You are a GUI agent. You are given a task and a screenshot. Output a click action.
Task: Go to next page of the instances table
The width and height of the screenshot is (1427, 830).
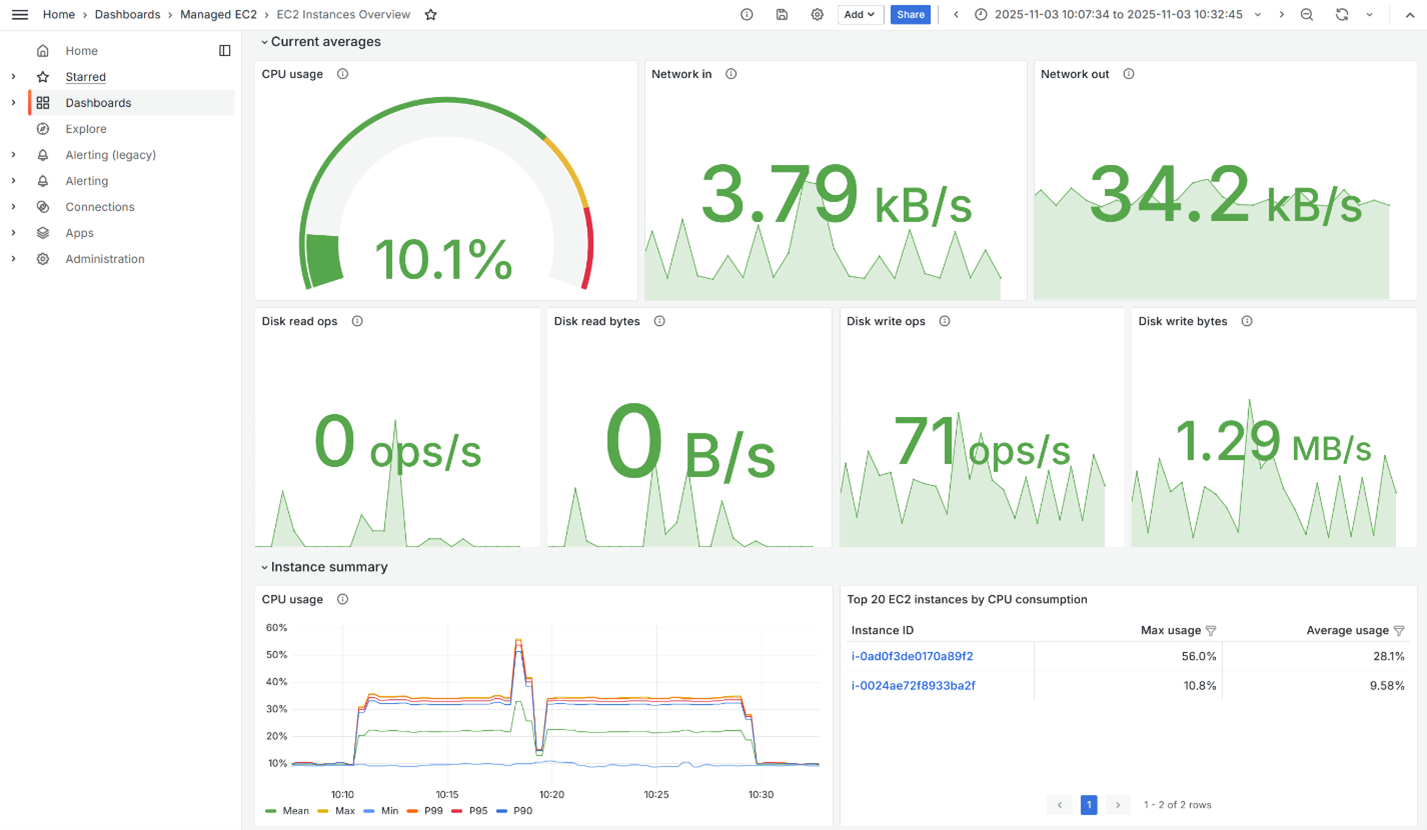click(x=1117, y=804)
